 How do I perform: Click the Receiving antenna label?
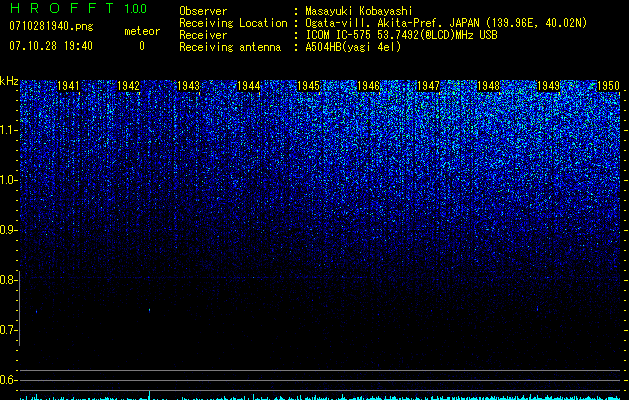(x=230, y=47)
